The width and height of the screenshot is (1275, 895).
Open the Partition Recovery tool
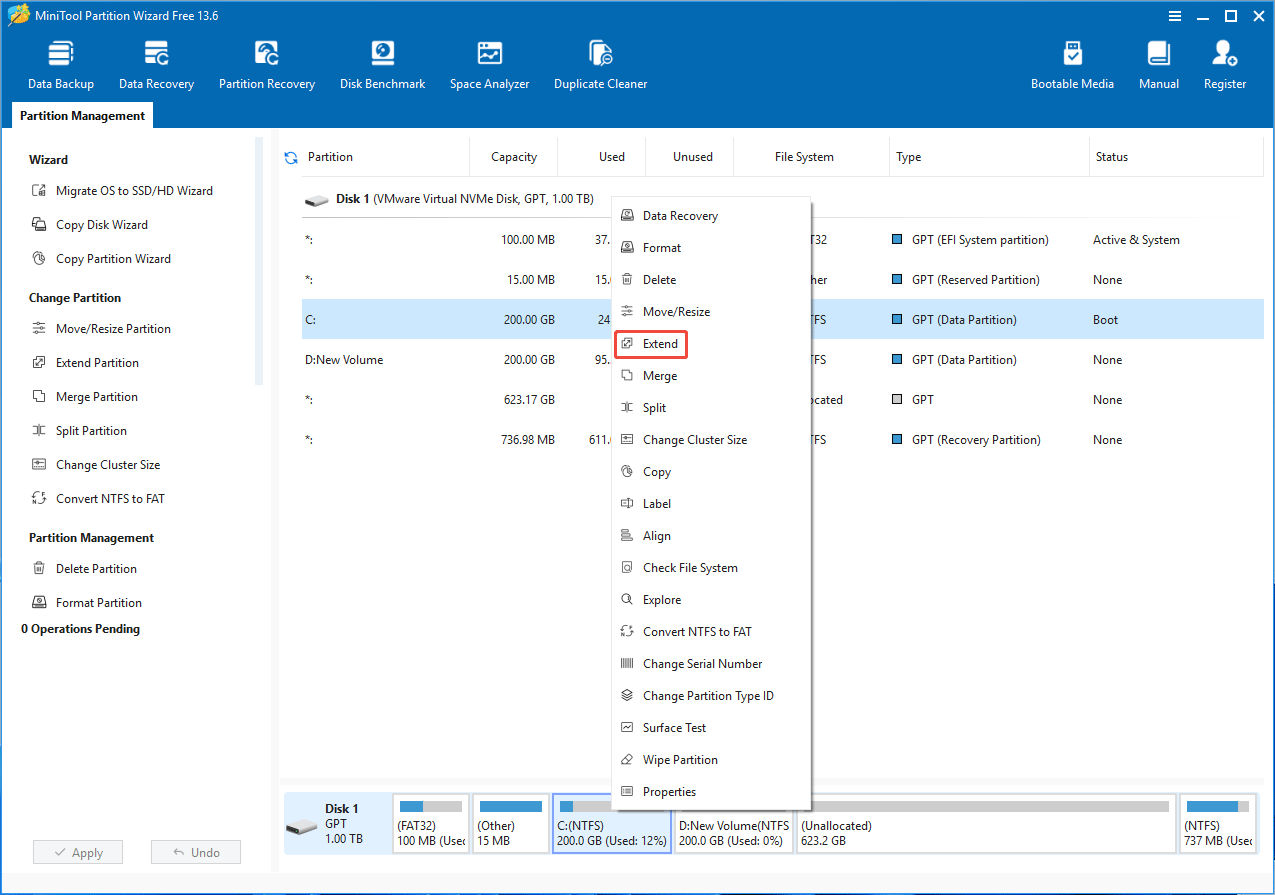point(267,65)
